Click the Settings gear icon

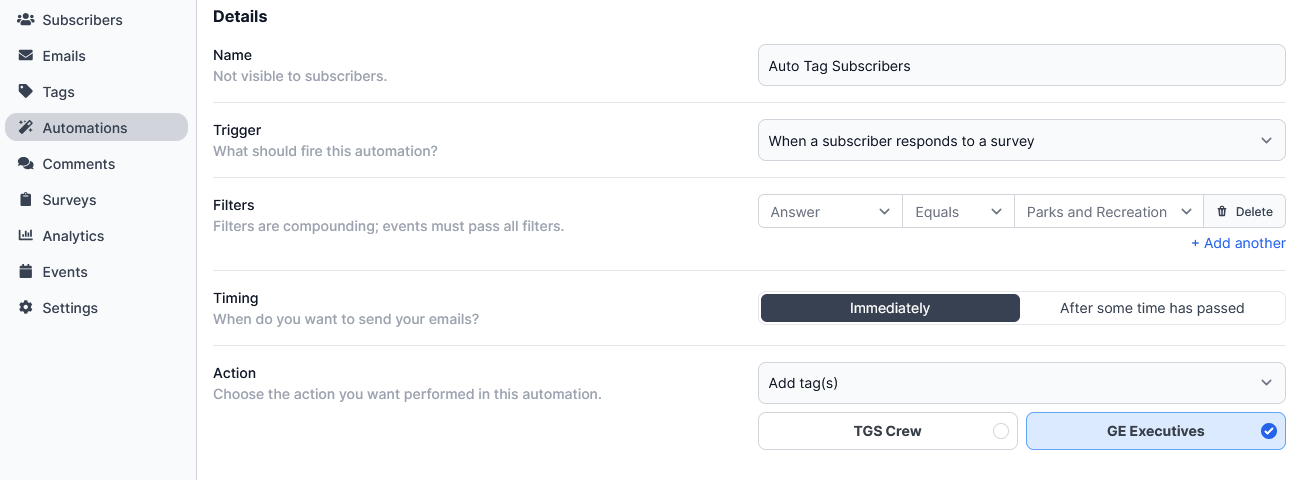[x=26, y=308]
